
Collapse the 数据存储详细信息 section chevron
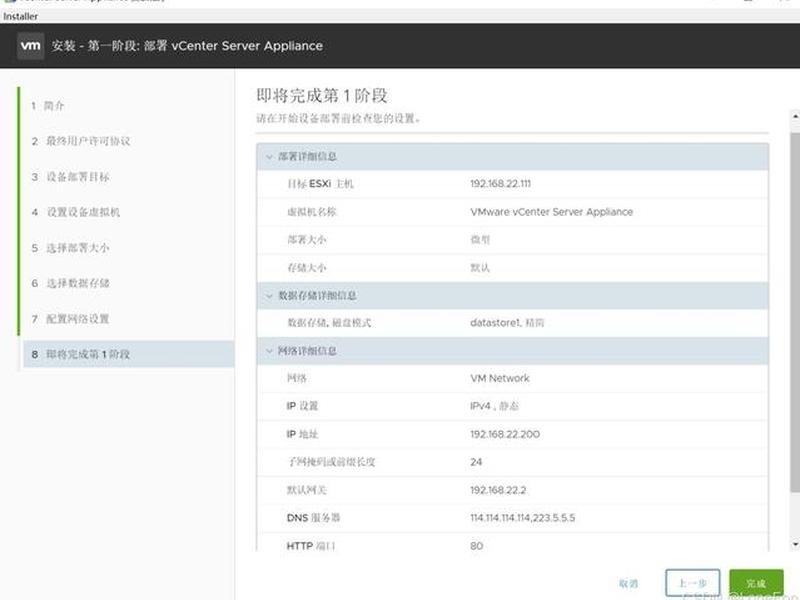pos(269,295)
